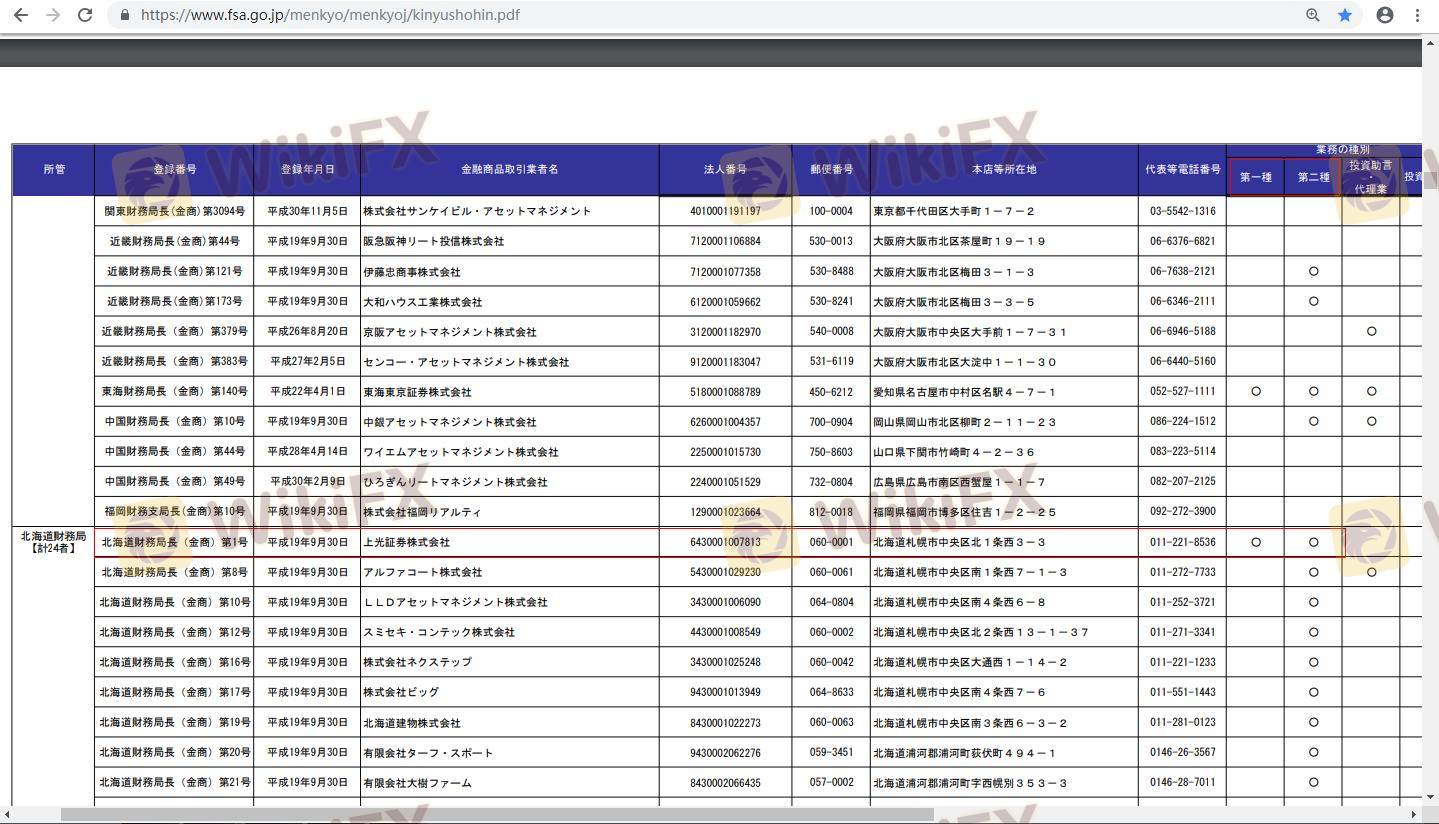Select 有限会社ターフ・スポート cell
The image size is (1439, 824).
(x=510, y=752)
